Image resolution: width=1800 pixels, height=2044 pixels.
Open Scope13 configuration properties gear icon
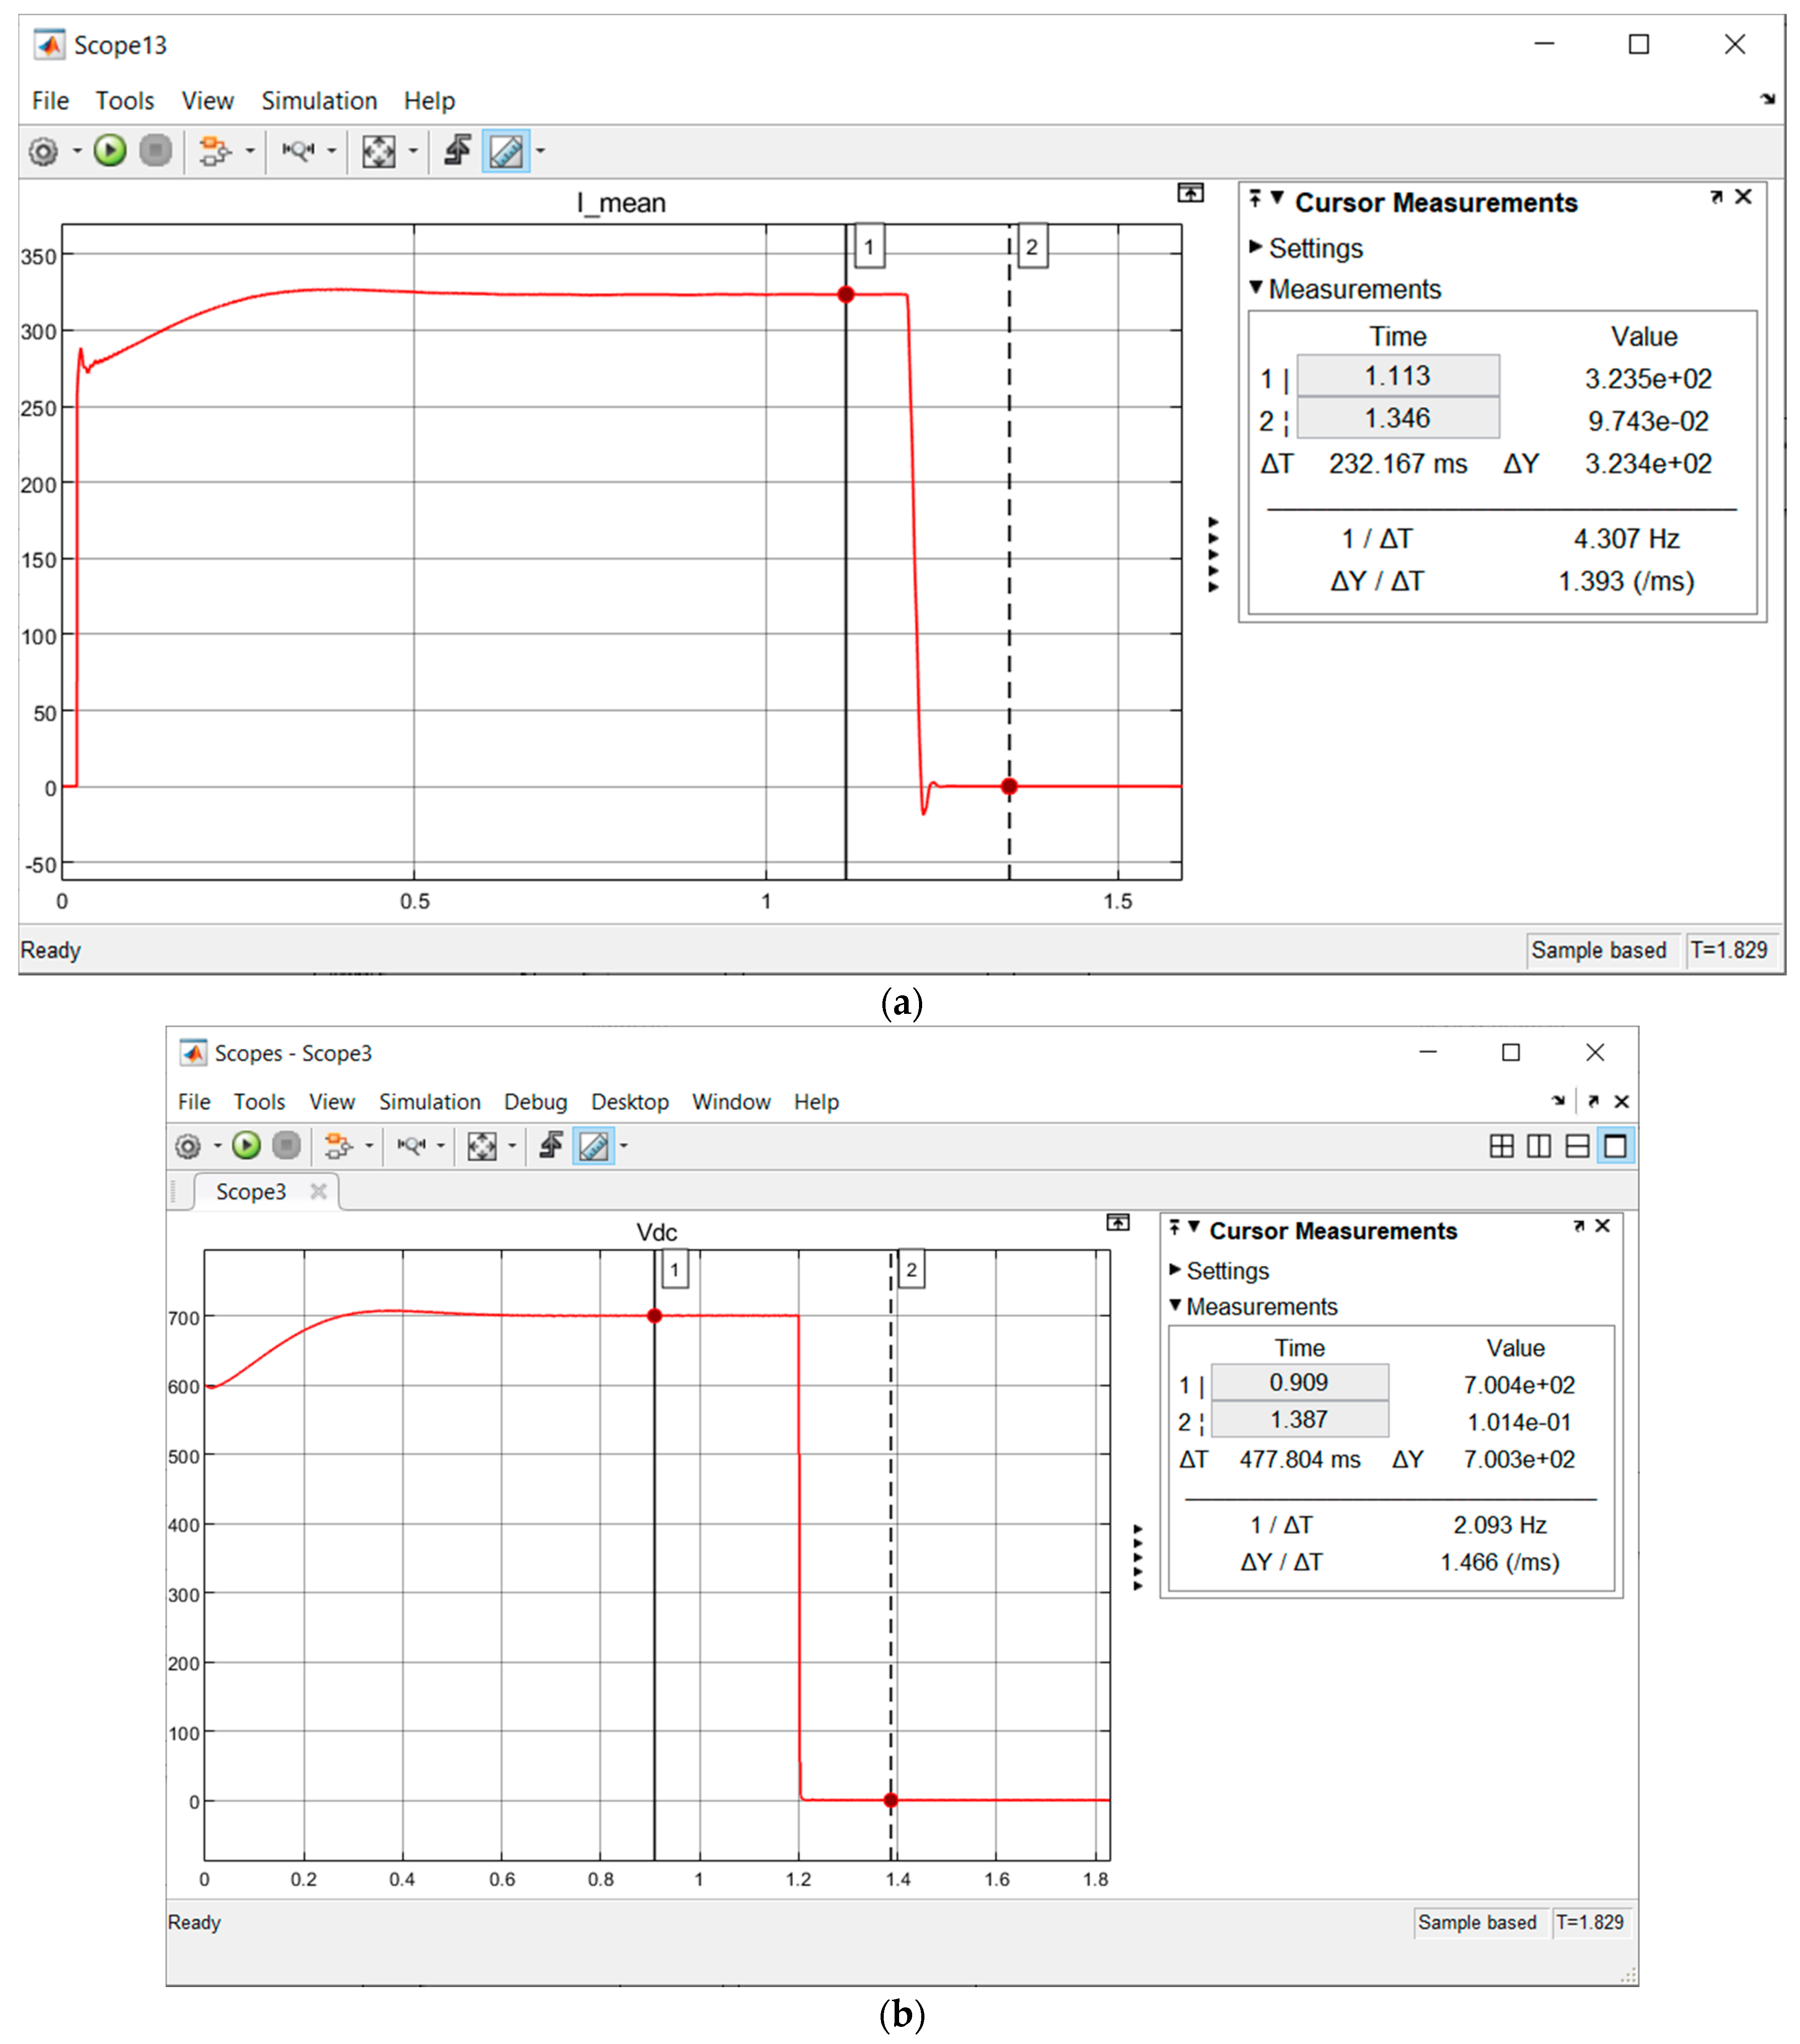tap(43, 152)
